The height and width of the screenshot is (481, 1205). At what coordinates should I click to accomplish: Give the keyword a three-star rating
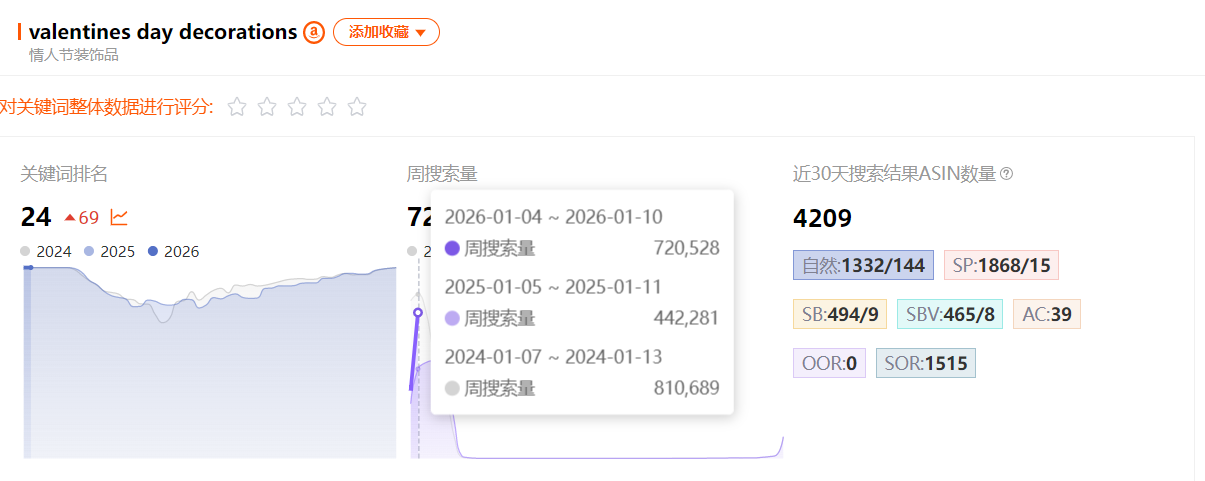[297, 107]
